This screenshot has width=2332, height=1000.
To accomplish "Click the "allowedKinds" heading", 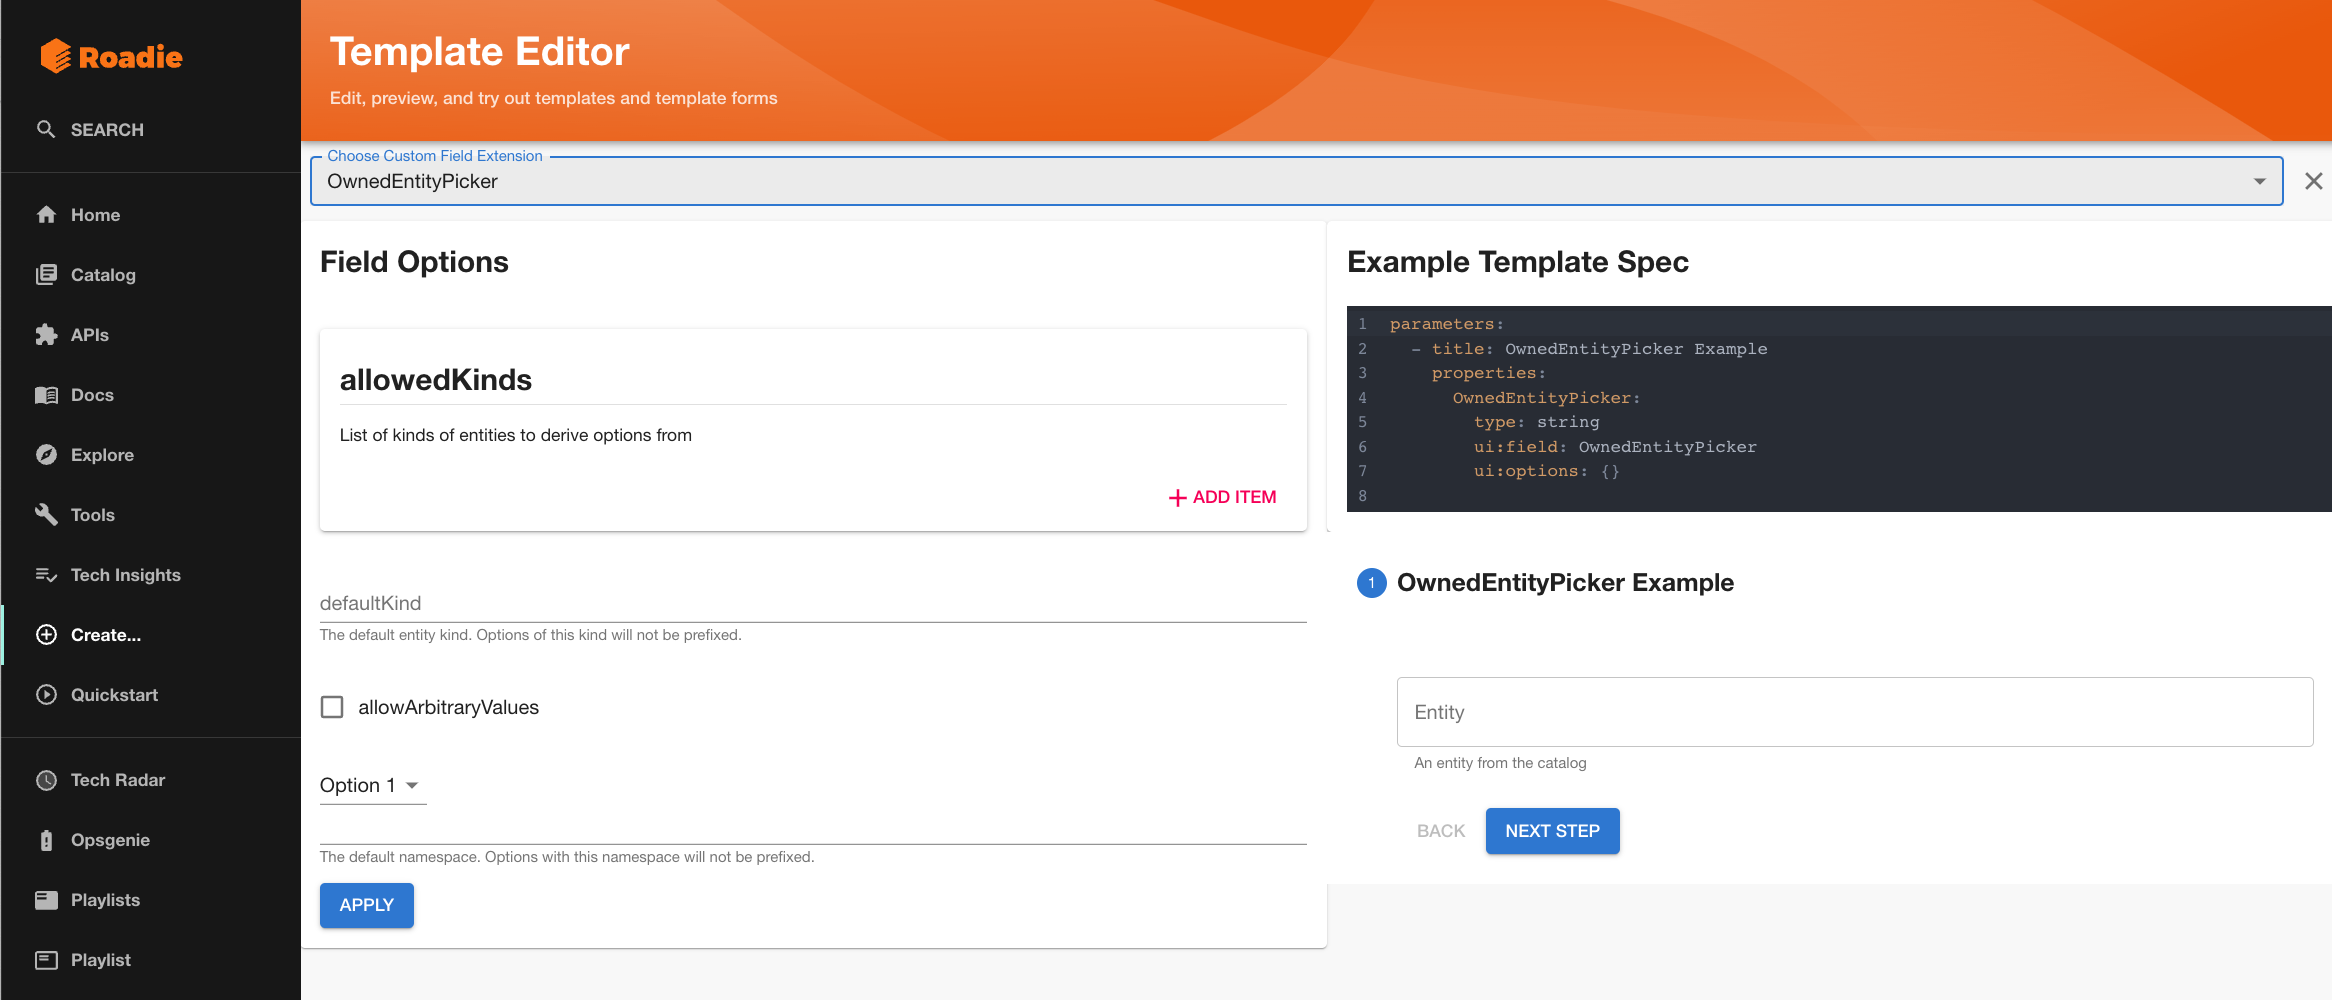I will (436, 380).
